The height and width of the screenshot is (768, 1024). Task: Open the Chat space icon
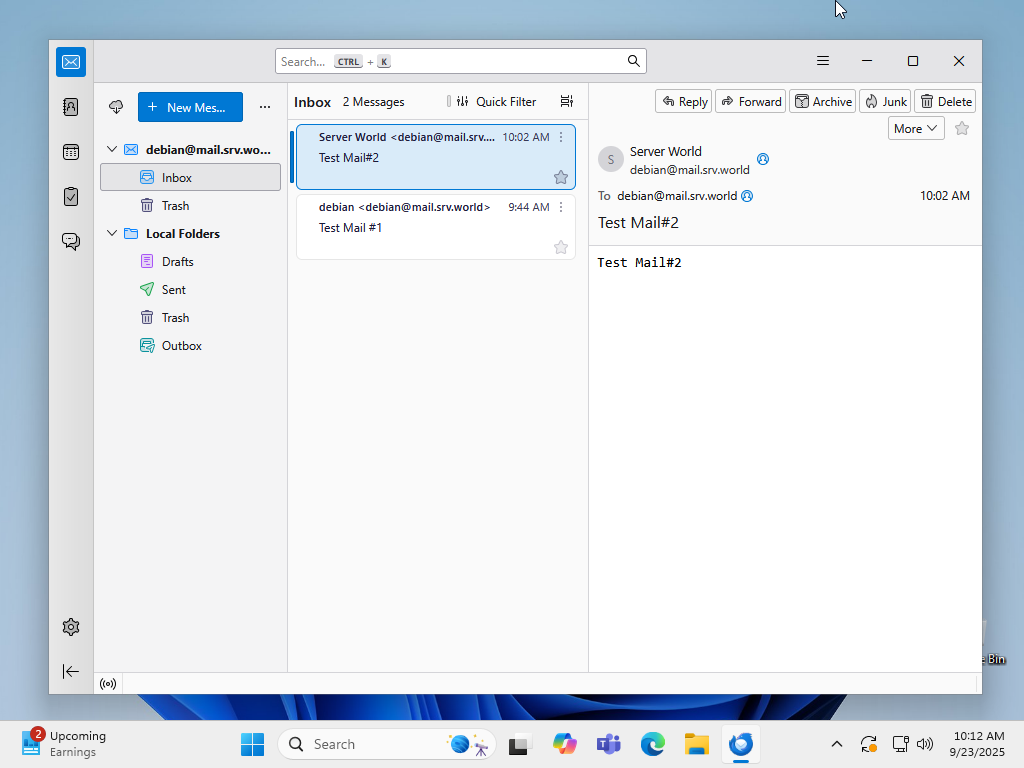(x=71, y=241)
